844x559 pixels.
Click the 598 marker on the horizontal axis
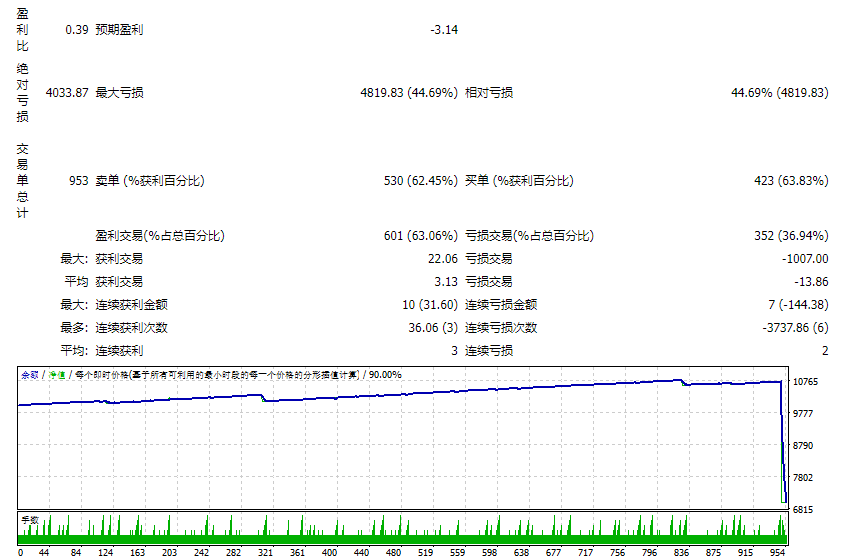click(489, 551)
